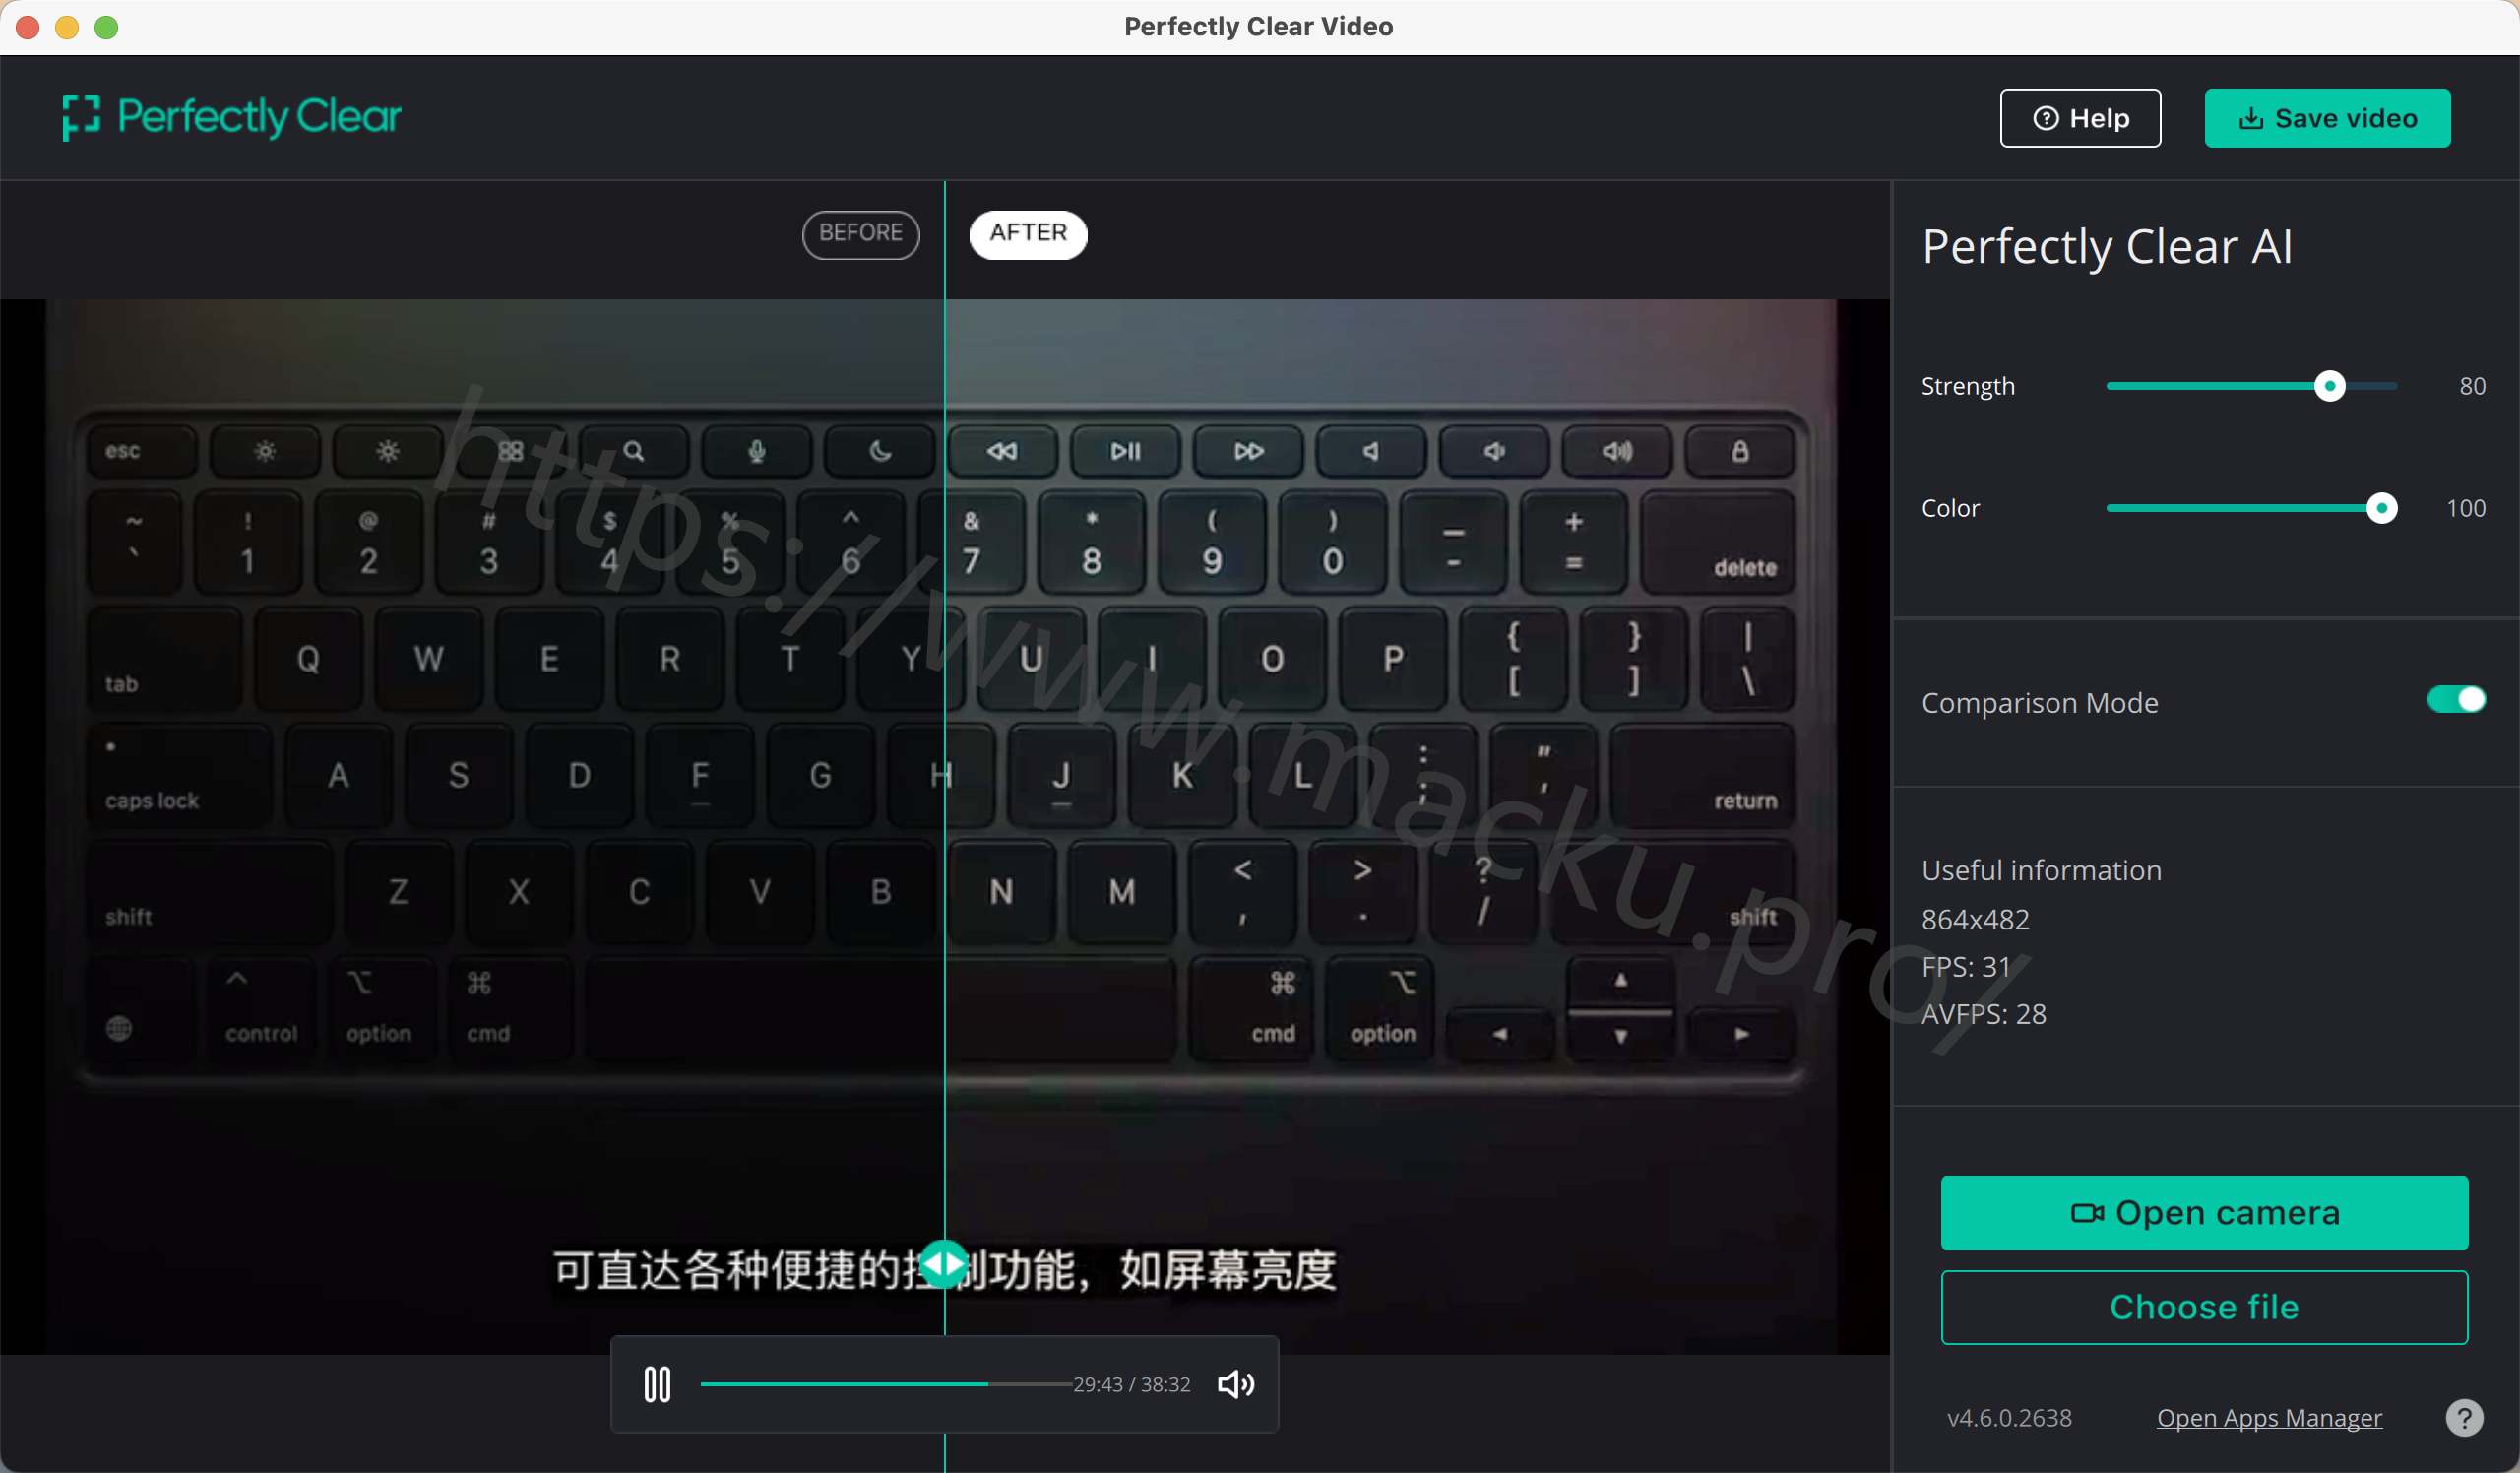Screen dimensions: 2520x1473
Task: Click the comparison divider handle arrows
Action: click(943, 1264)
